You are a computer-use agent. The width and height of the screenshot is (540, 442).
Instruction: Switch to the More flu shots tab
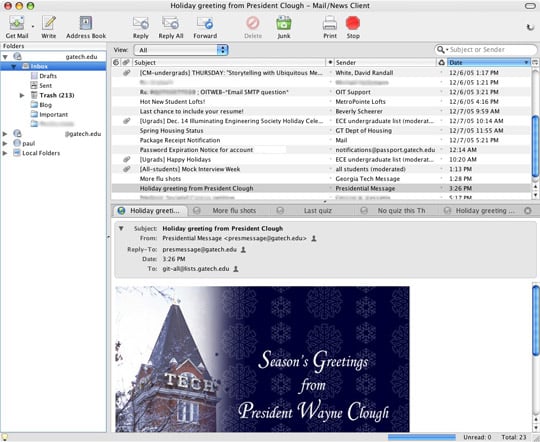pos(229,210)
